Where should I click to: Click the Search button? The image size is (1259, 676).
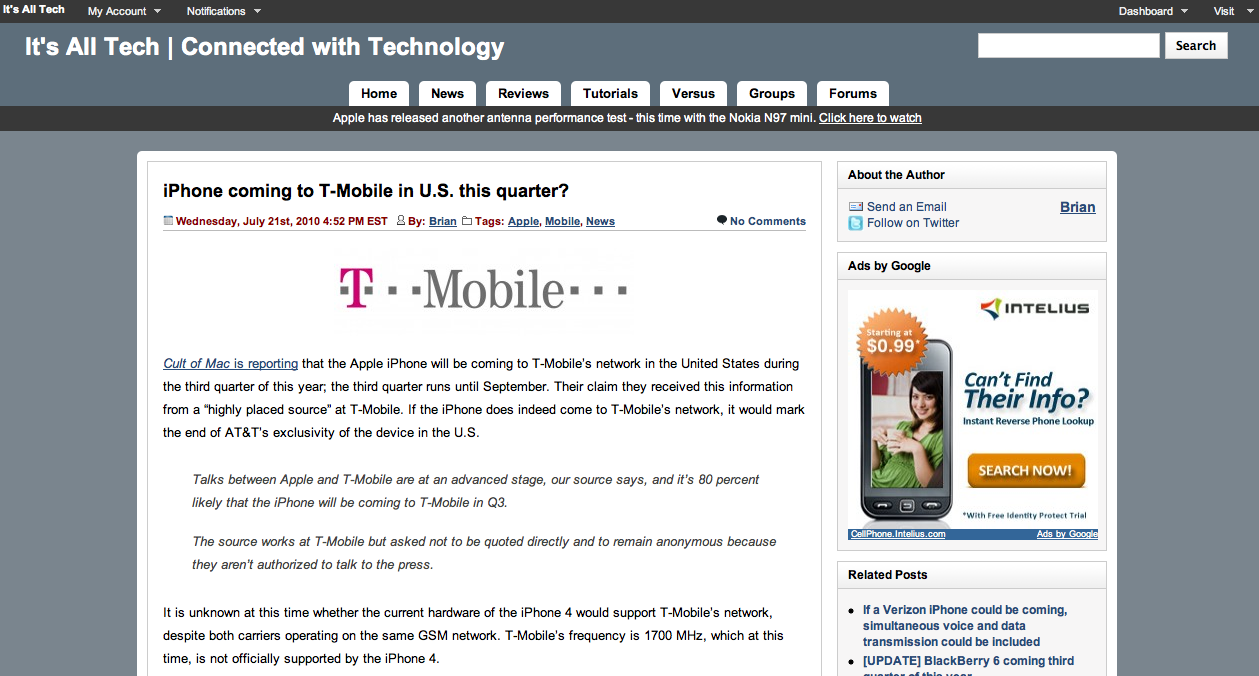[1196, 45]
